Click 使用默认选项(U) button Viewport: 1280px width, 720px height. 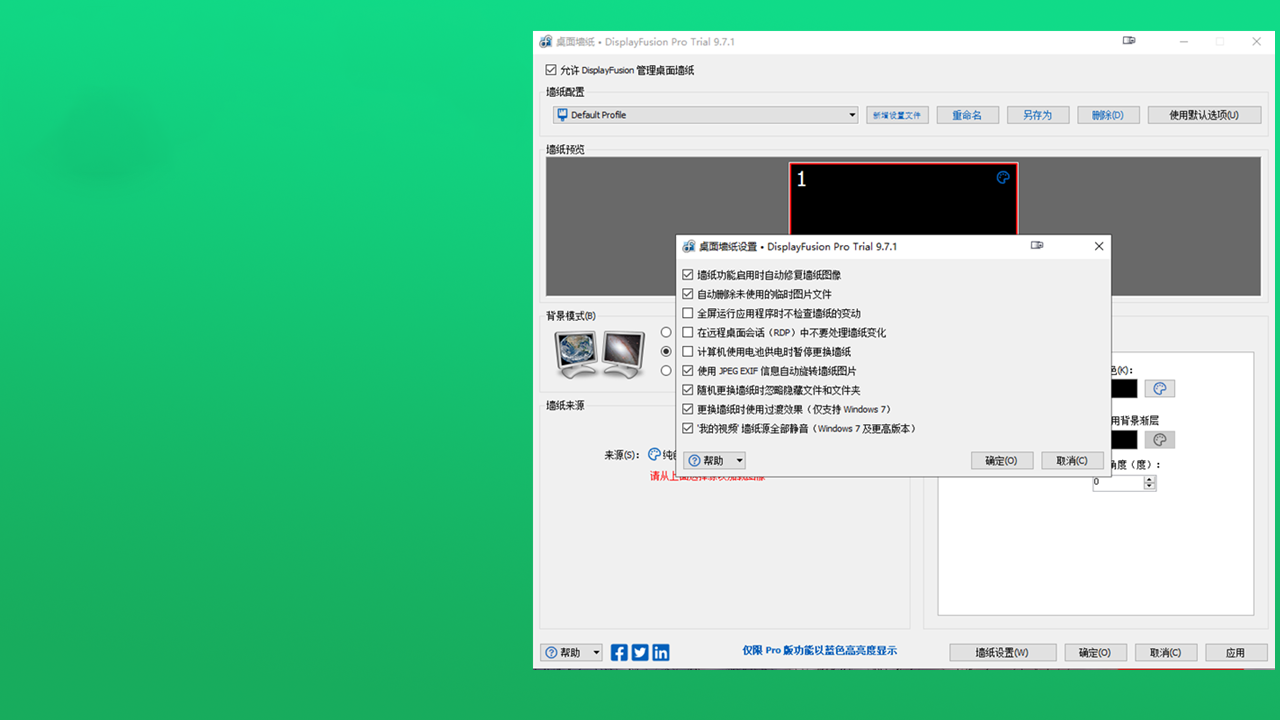pyautogui.click(x=1204, y=115)
